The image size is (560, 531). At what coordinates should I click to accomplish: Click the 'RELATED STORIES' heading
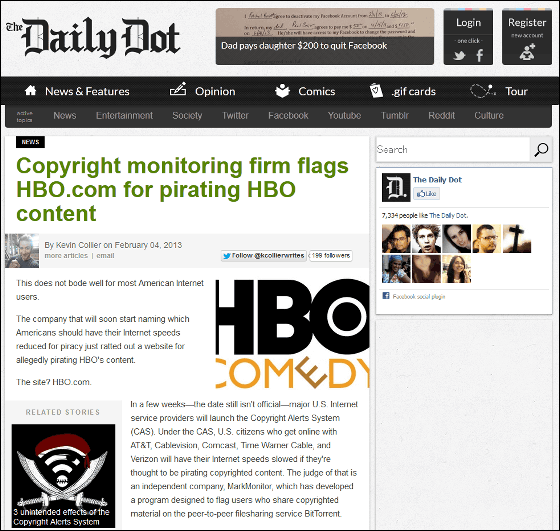click(62, 412)
